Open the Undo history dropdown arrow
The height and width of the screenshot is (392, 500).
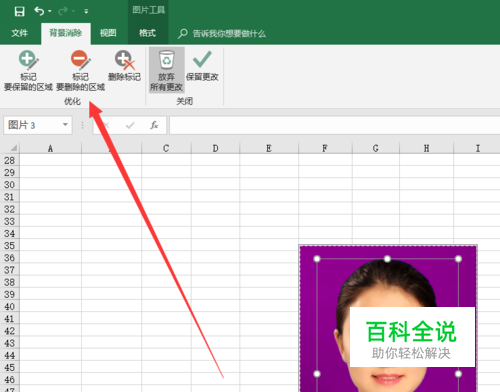[50, 11]
